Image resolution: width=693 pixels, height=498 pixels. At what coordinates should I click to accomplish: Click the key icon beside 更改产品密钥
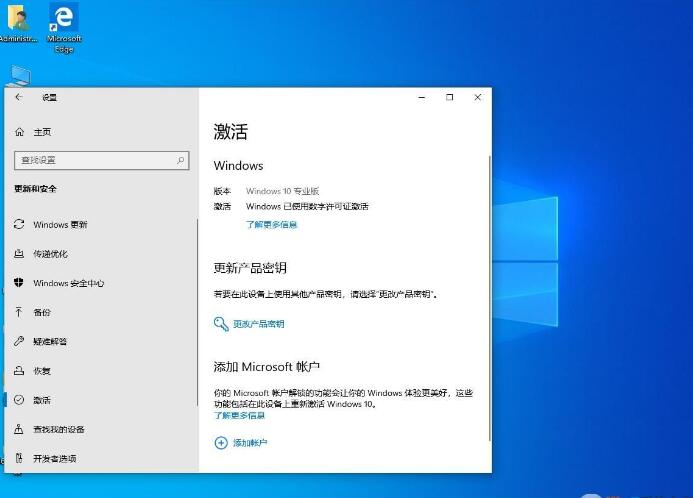(221, 324)
